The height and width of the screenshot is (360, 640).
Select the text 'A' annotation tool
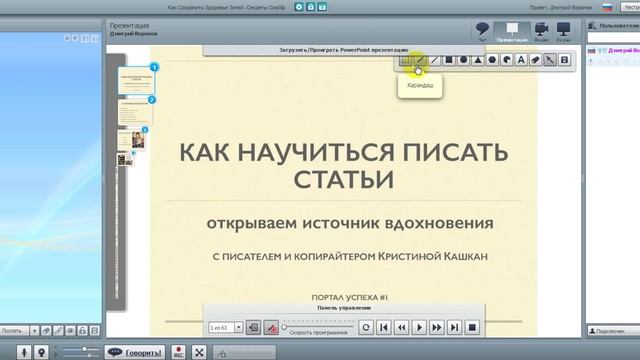pos(521,60)
